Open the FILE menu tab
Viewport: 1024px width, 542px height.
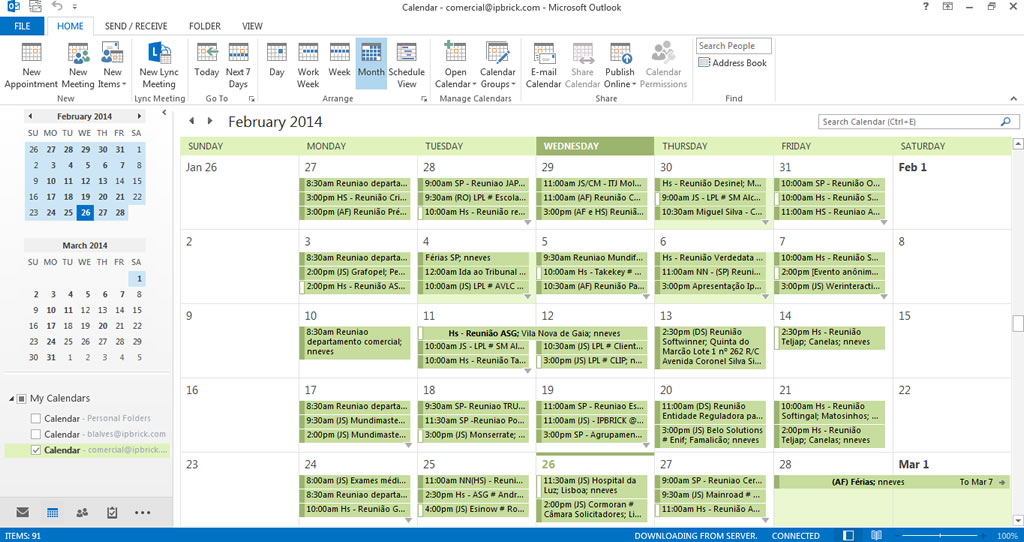coord(22,26)
